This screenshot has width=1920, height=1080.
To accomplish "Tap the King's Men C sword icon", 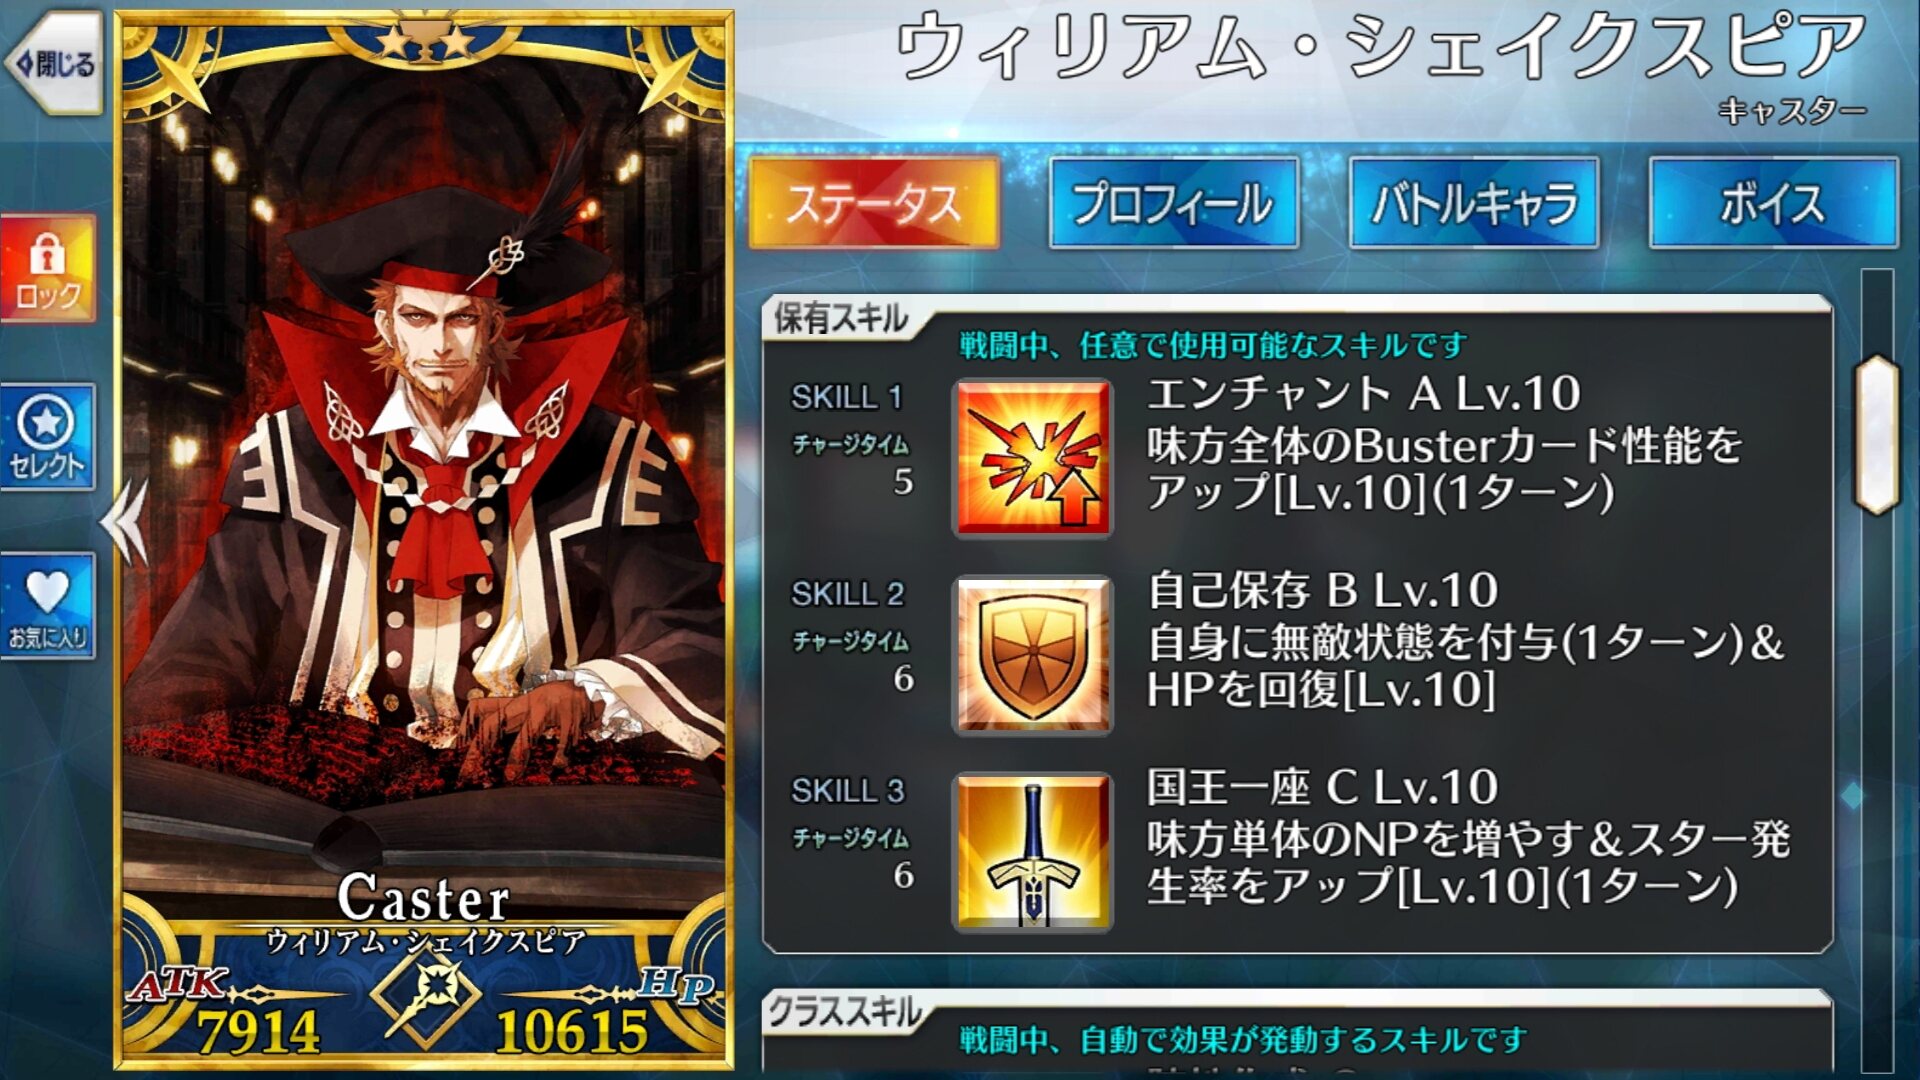I will 1032,852.
